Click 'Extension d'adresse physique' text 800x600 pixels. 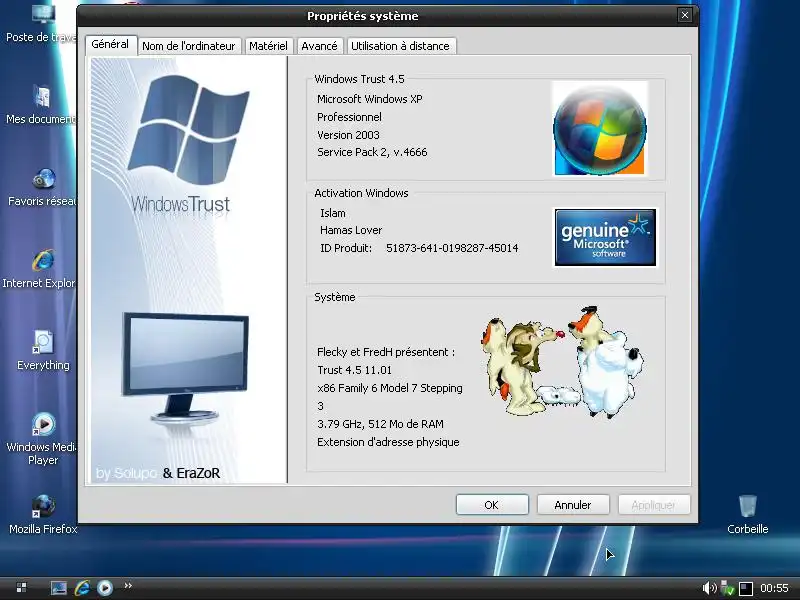(x=388, y=442)
